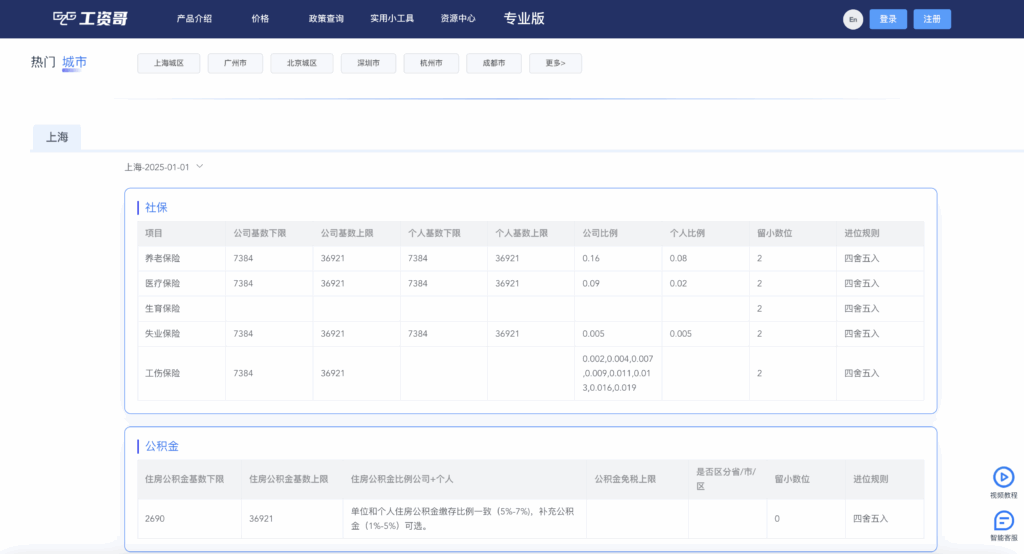
Task: Click the 住房公积金比例公司+个人 header
Action: click(x=402, y=479)
